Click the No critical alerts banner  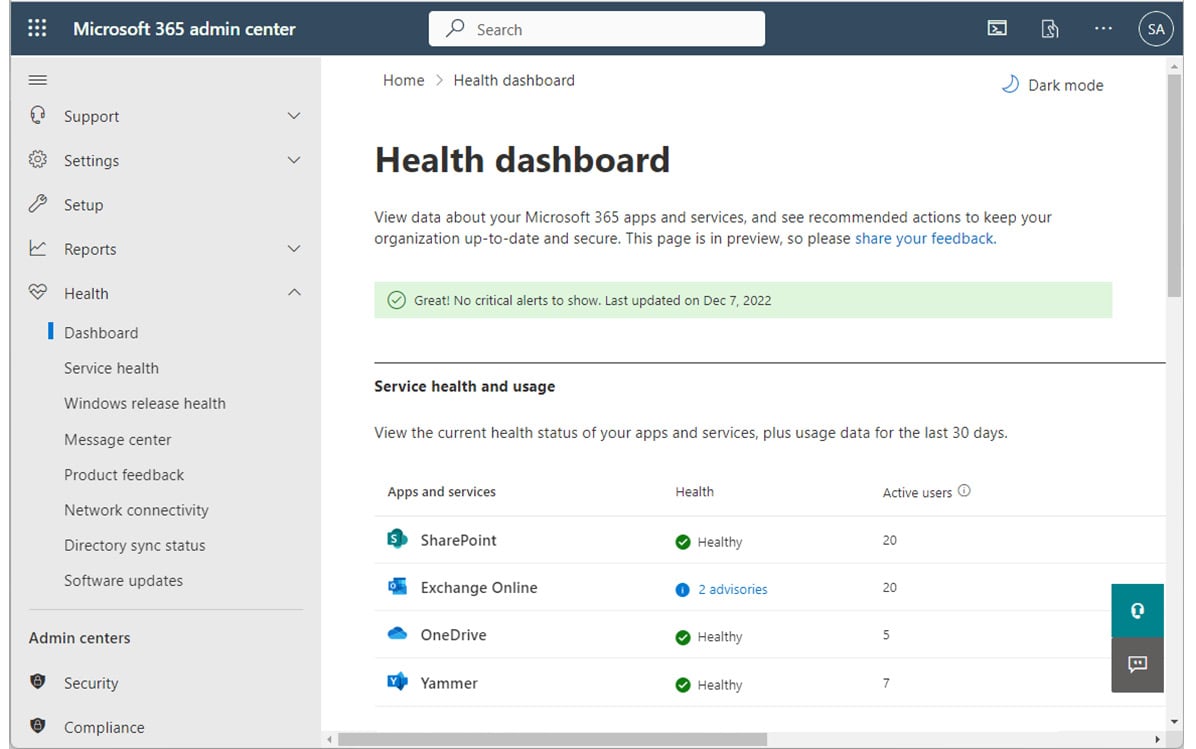point(743,300)
